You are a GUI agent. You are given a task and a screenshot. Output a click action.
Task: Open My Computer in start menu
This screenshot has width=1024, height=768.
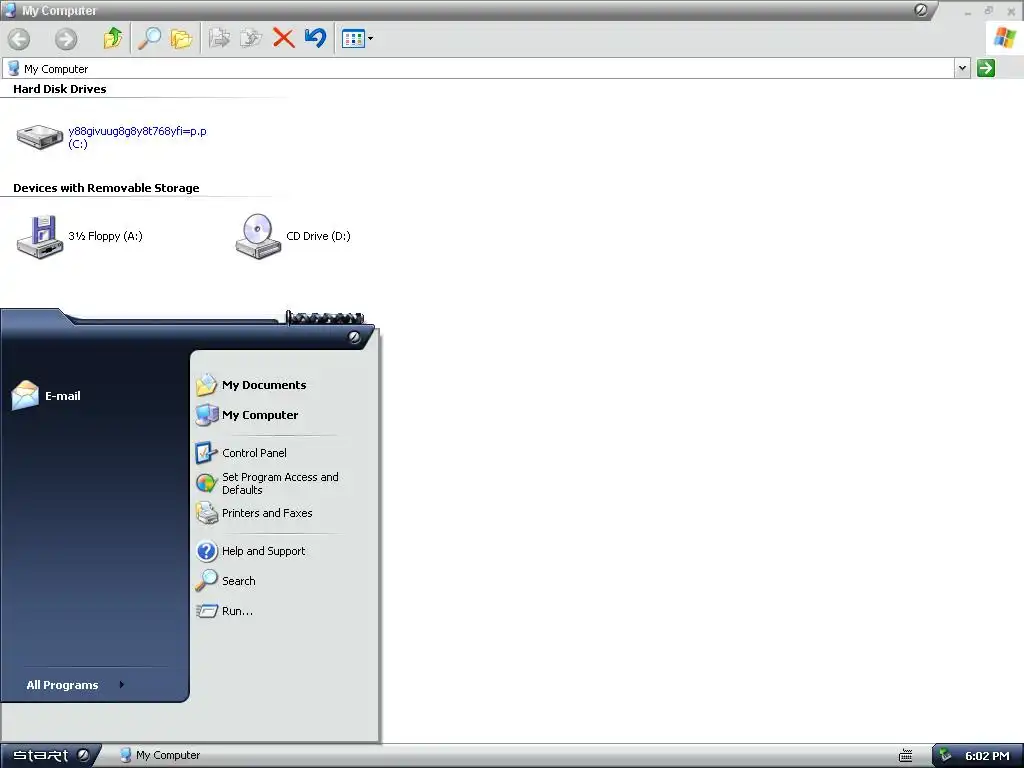pos(247,415)
